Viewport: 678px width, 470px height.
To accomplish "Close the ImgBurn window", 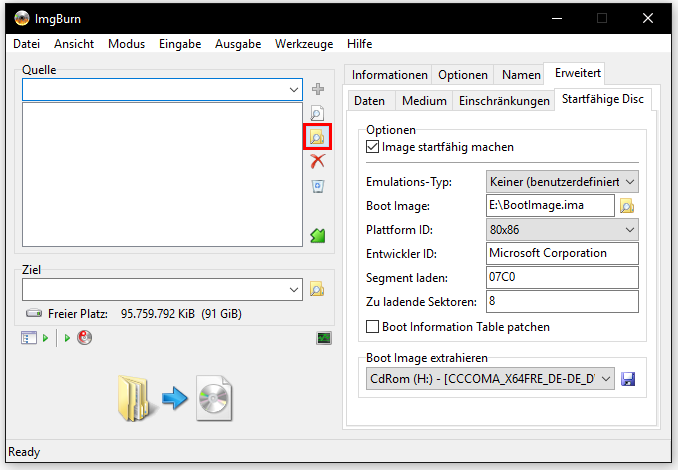I will [x=647, y=18].
